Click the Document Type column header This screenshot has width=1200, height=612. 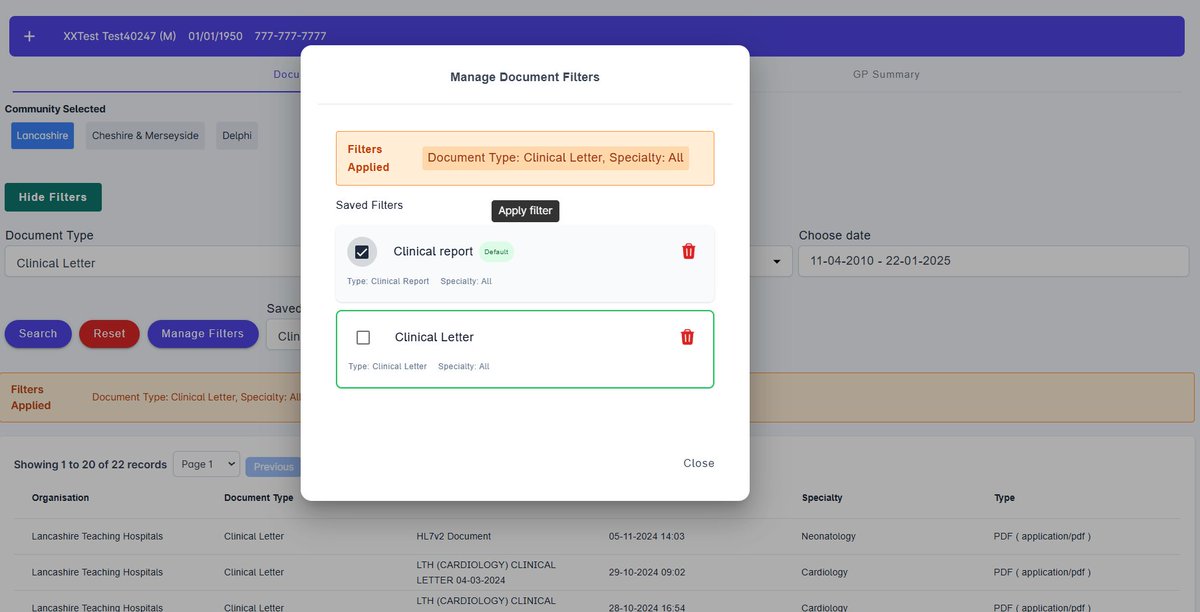pyautogui.click(x=259, y=498)
